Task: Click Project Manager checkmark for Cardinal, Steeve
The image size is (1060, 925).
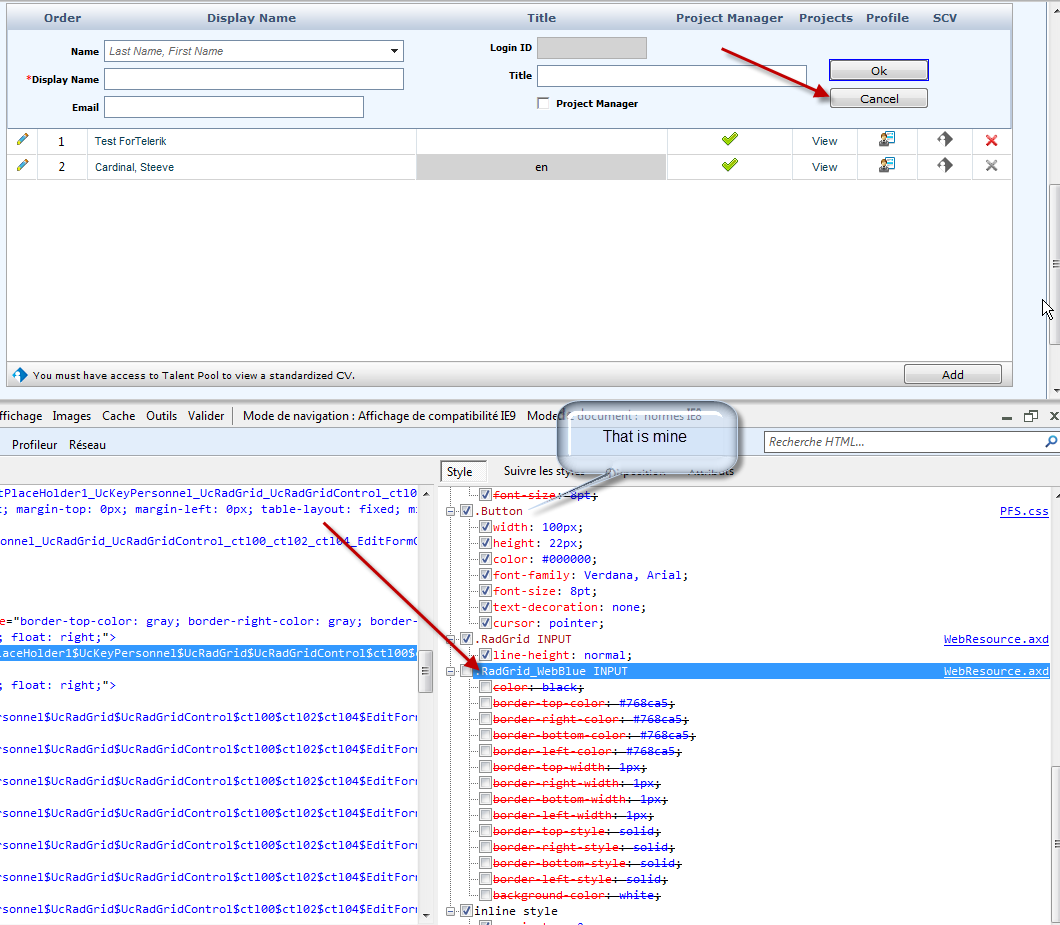Action: 729,165
